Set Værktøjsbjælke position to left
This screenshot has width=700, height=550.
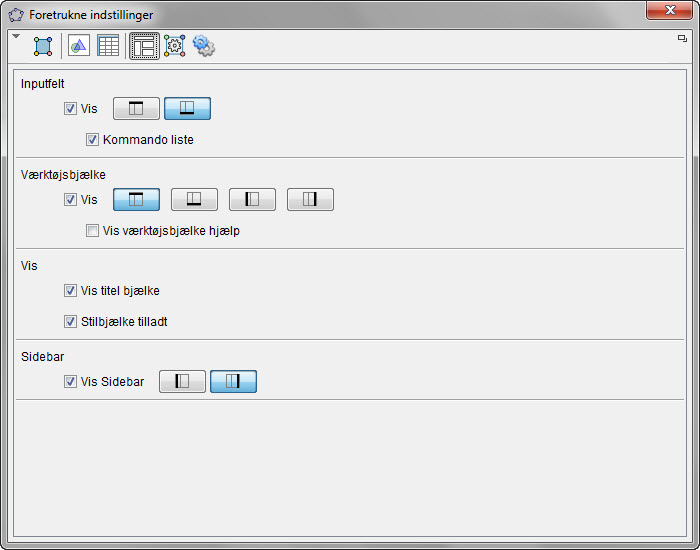point(252,200)
